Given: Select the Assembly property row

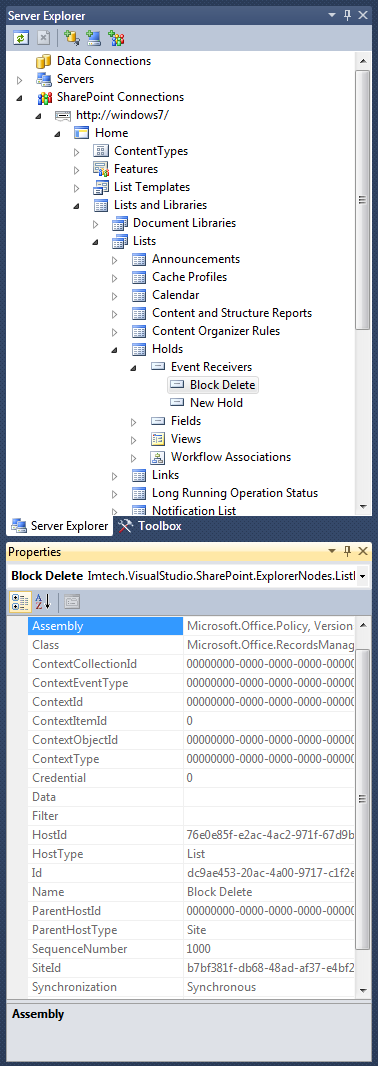Looking at the screenshot, I should tap(191, 626).
